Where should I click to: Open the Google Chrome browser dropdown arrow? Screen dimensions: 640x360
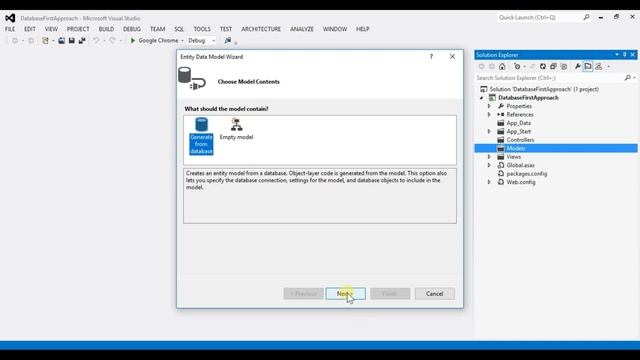(x=182, y=41)
